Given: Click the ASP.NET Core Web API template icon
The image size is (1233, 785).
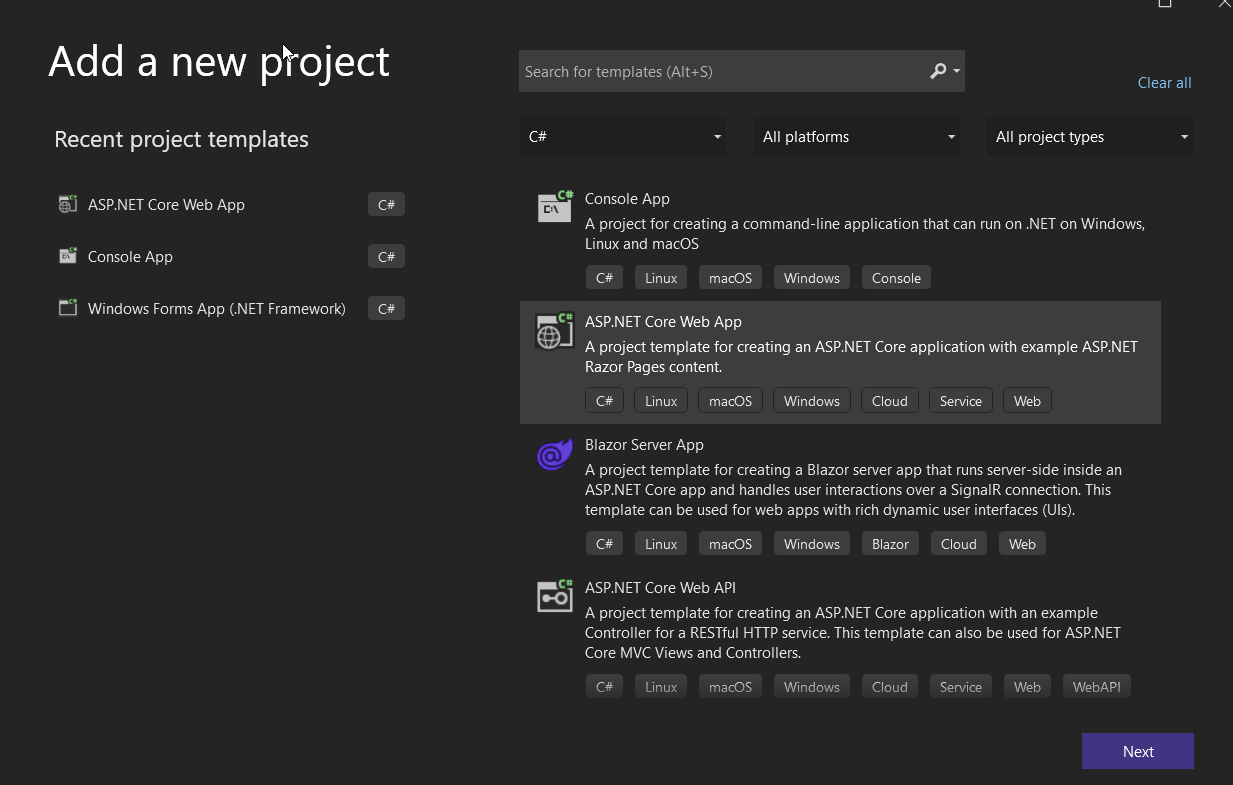Looking at the screenshot, I should 555,597.
